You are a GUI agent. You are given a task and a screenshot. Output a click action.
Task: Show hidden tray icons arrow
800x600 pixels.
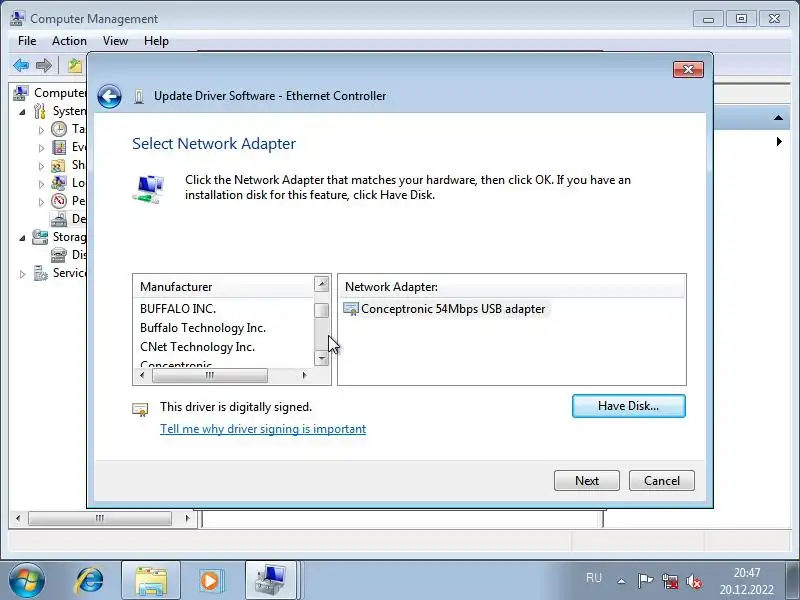[621, 581]
